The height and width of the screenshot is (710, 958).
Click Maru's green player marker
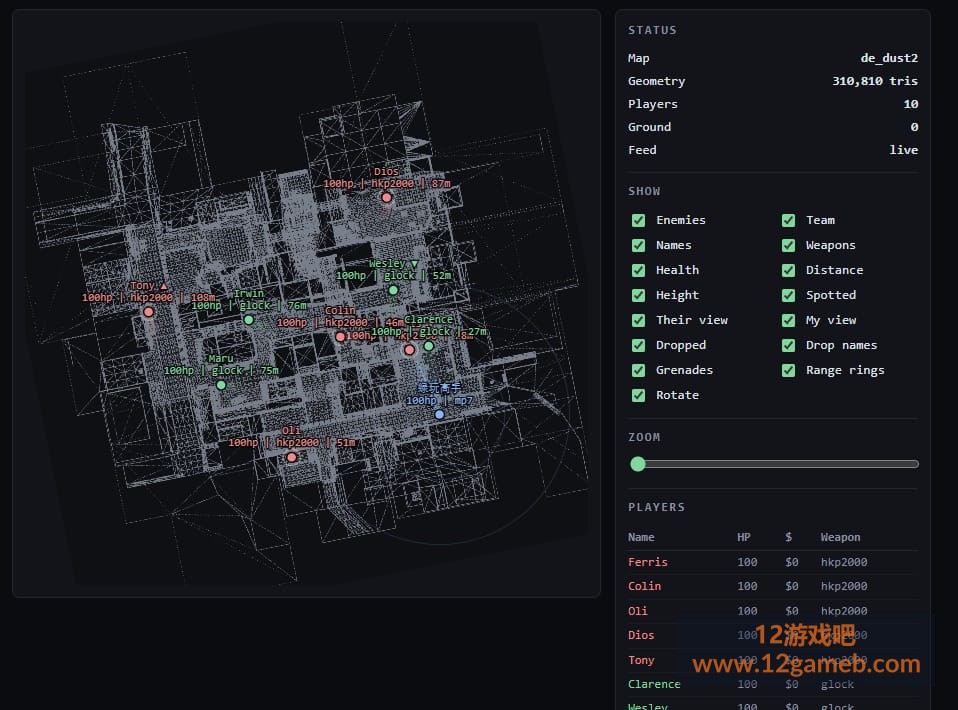tap(221, 385)
